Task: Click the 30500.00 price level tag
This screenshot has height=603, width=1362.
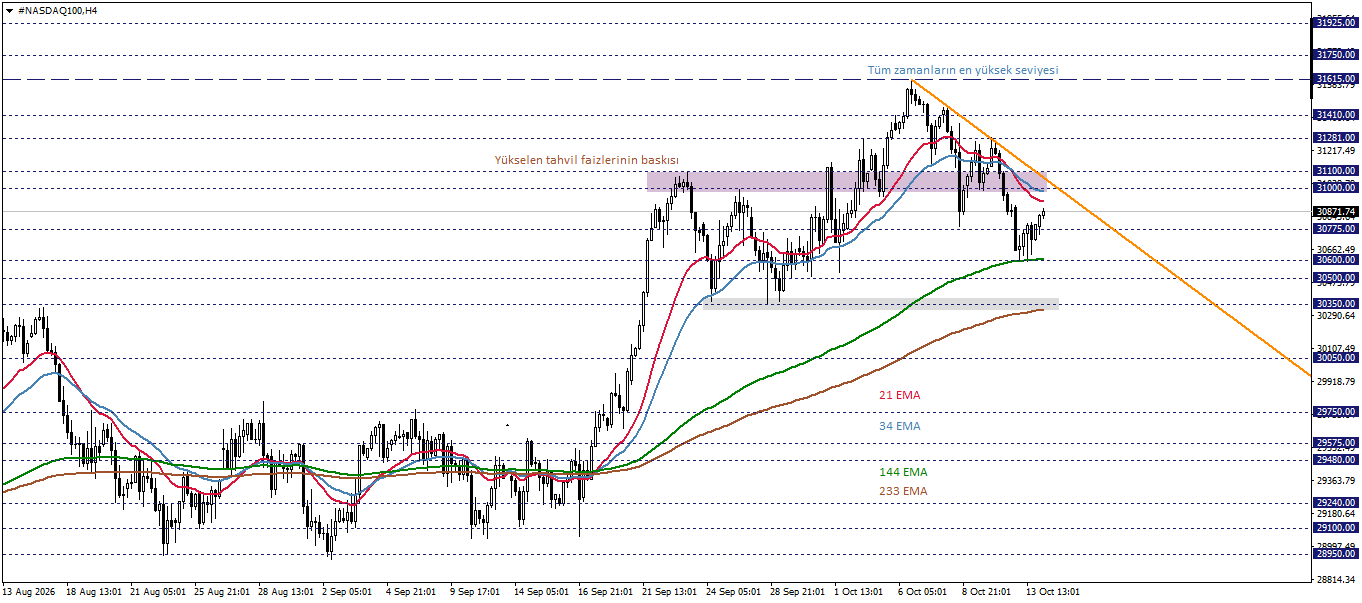Action: (1336, 278)
